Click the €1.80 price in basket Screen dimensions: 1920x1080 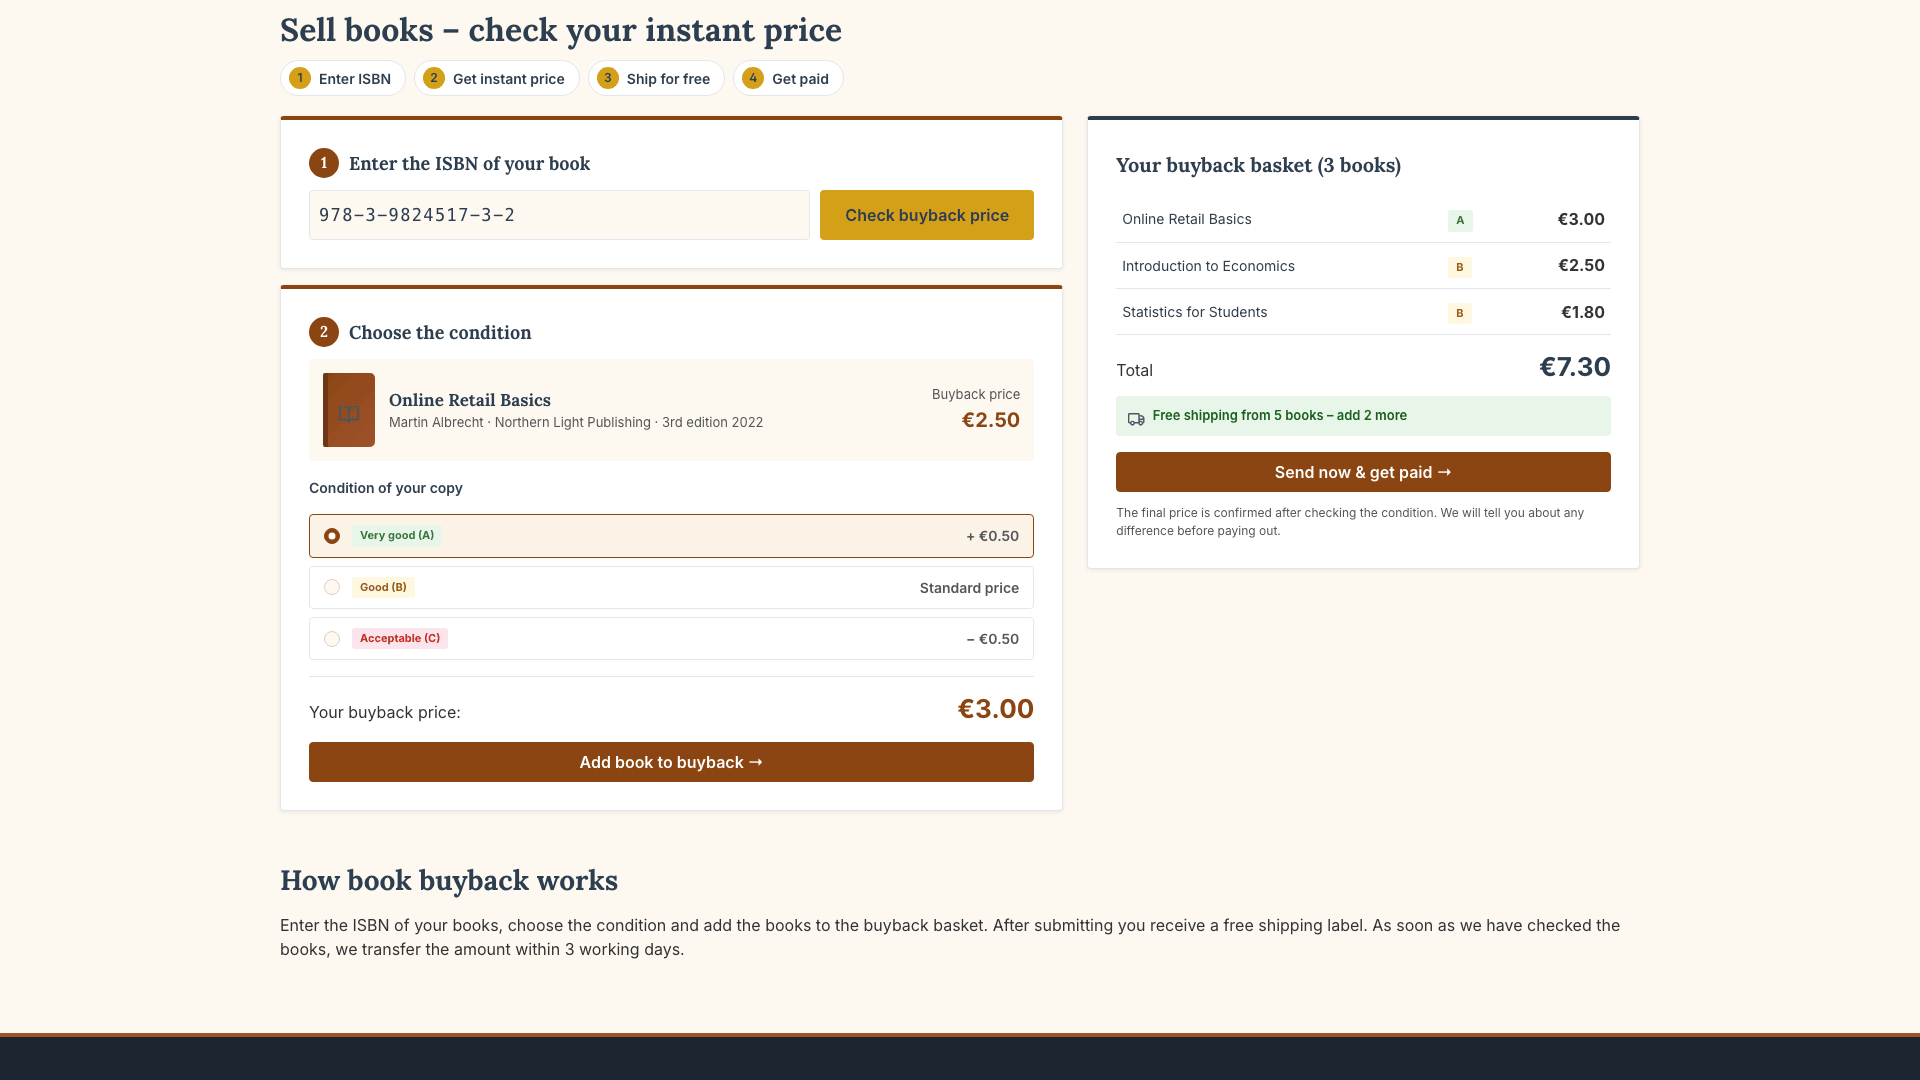coord(1583,312)
